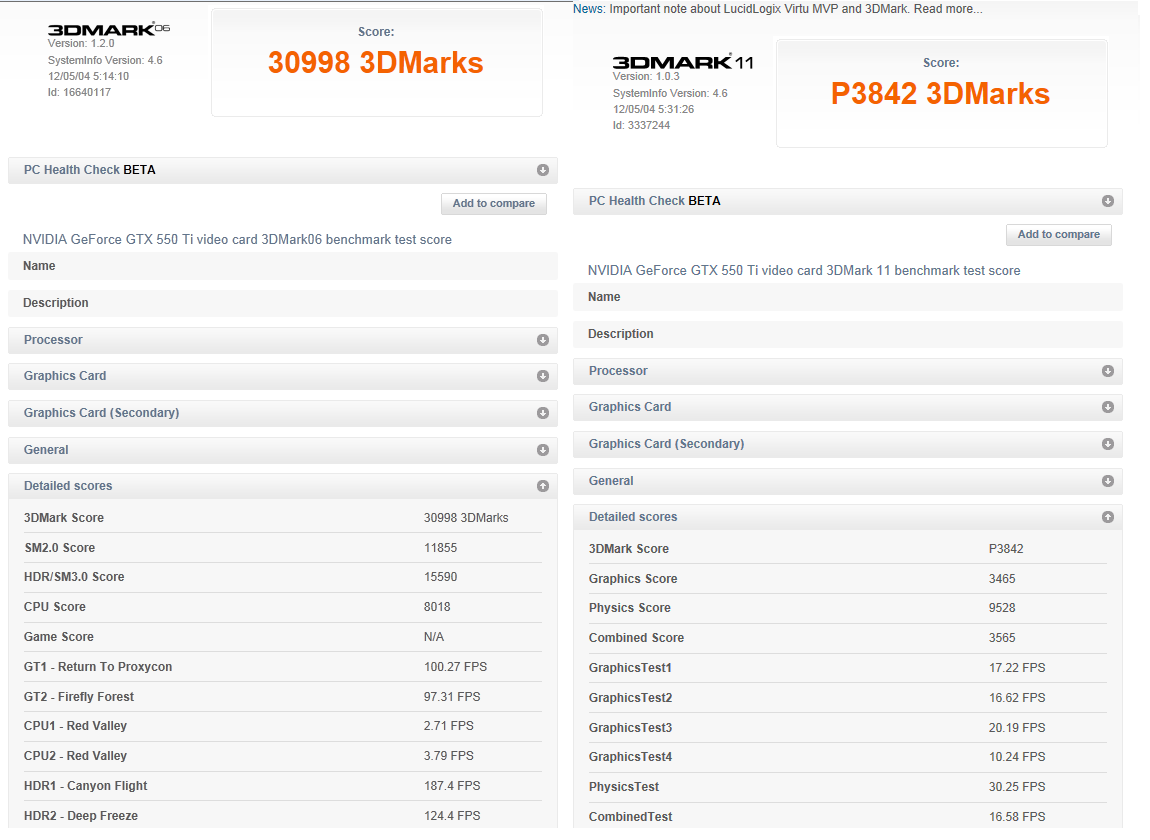Click the P3842 3DMarks score headline
Screen dimensions: 1150x840
[940, 94]
